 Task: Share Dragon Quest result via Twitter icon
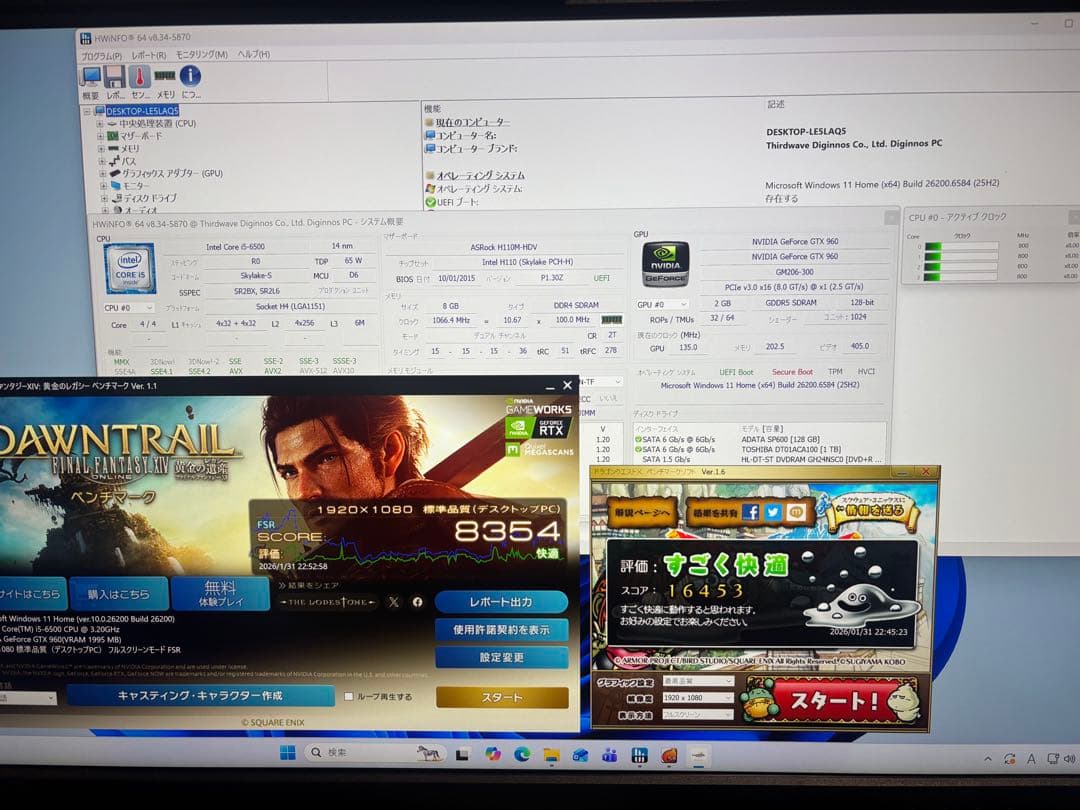773,510
